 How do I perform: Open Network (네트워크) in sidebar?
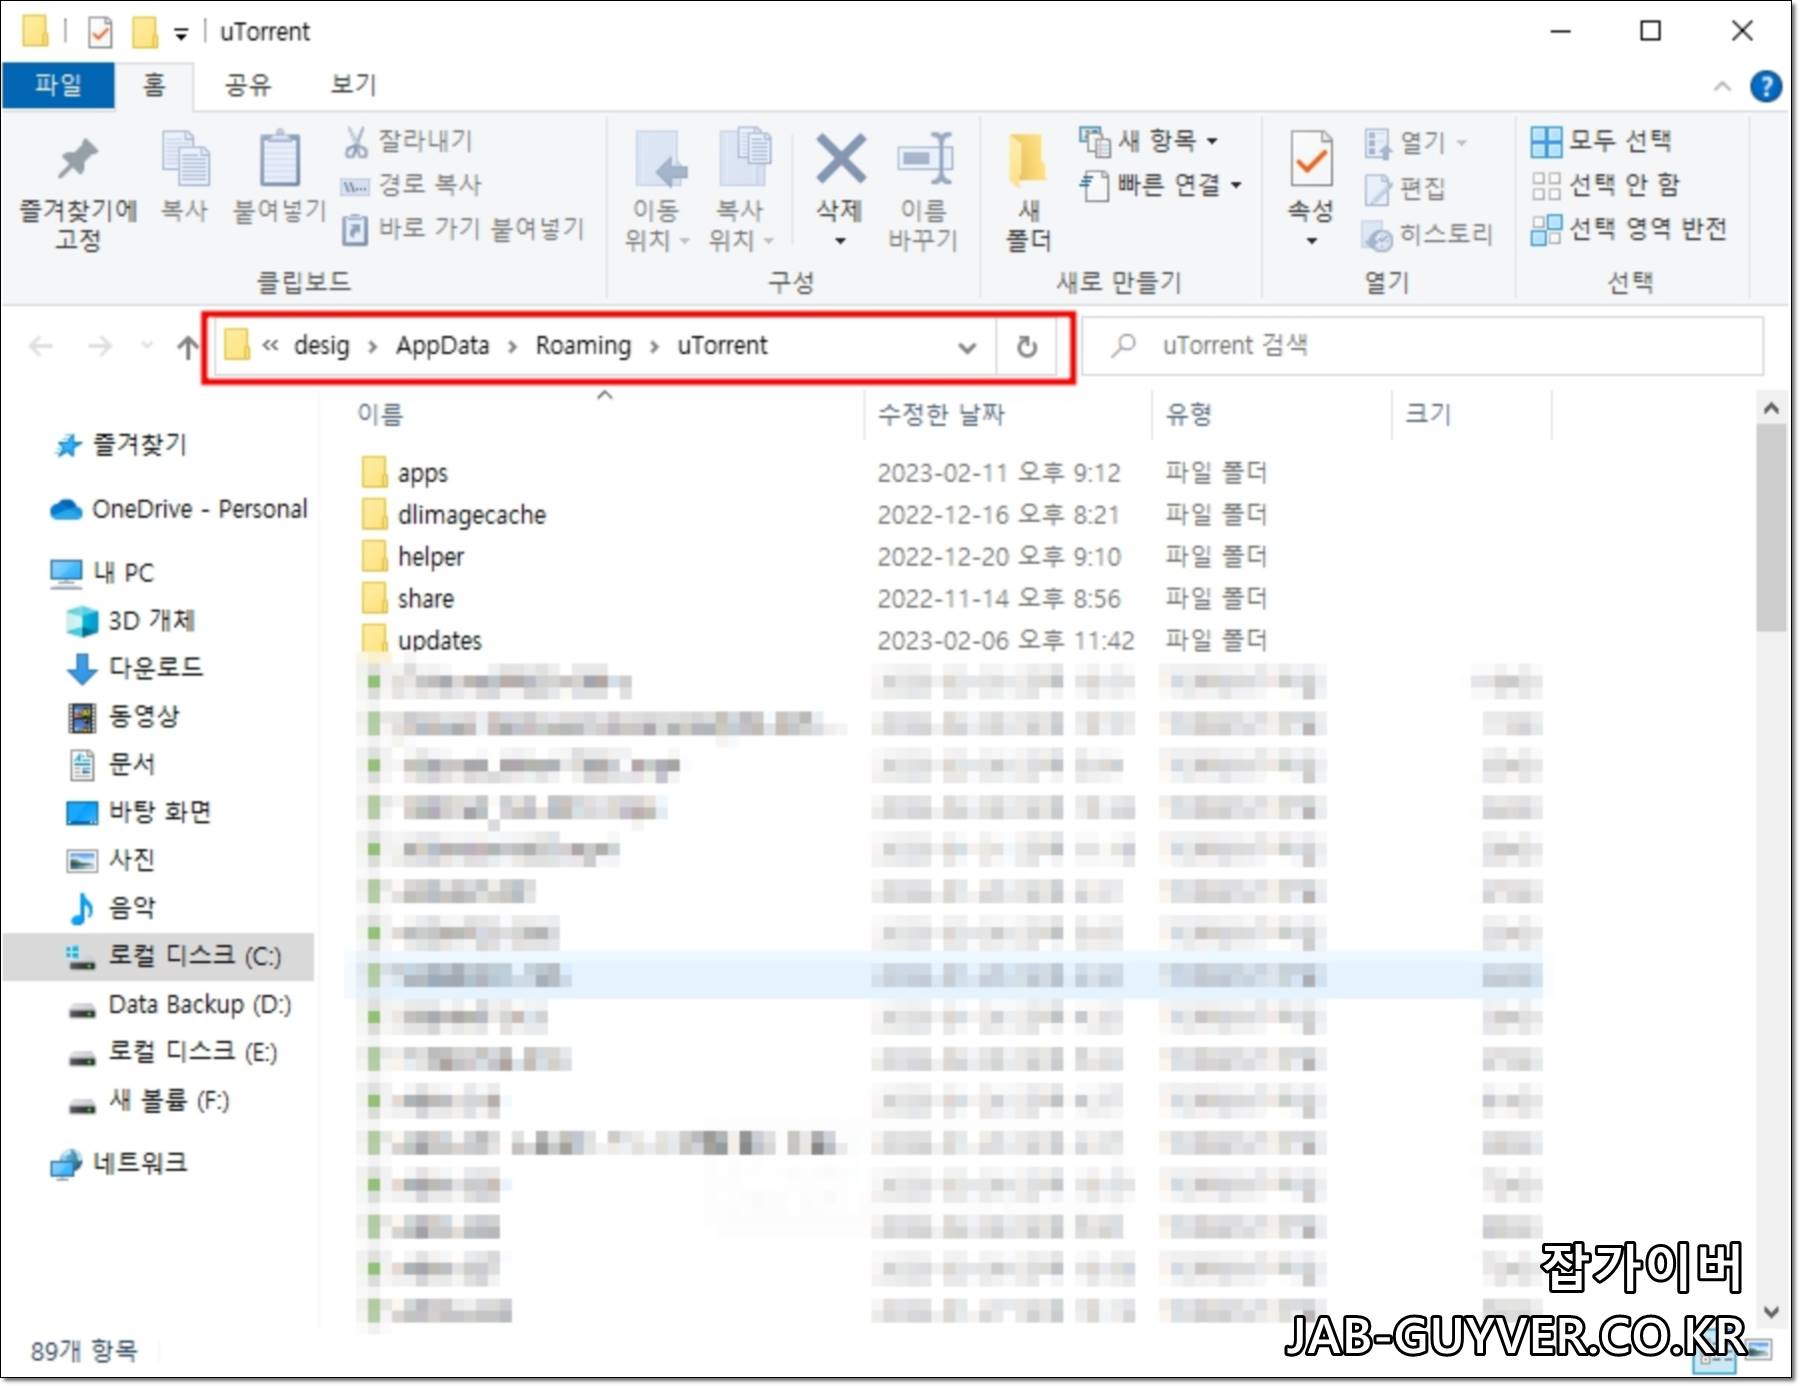click(118, 1163)
